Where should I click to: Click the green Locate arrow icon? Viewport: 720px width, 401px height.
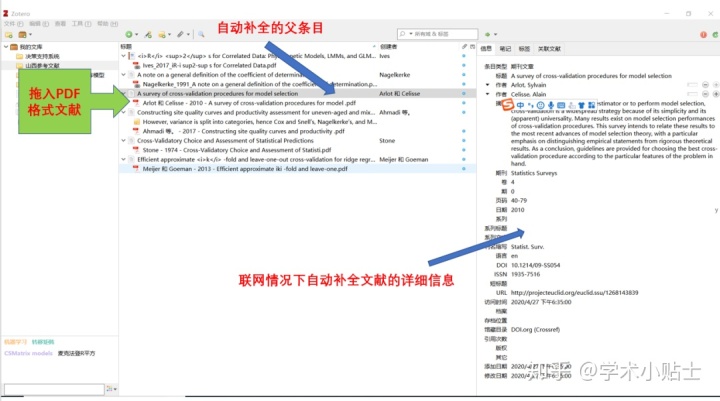point(488,34)
